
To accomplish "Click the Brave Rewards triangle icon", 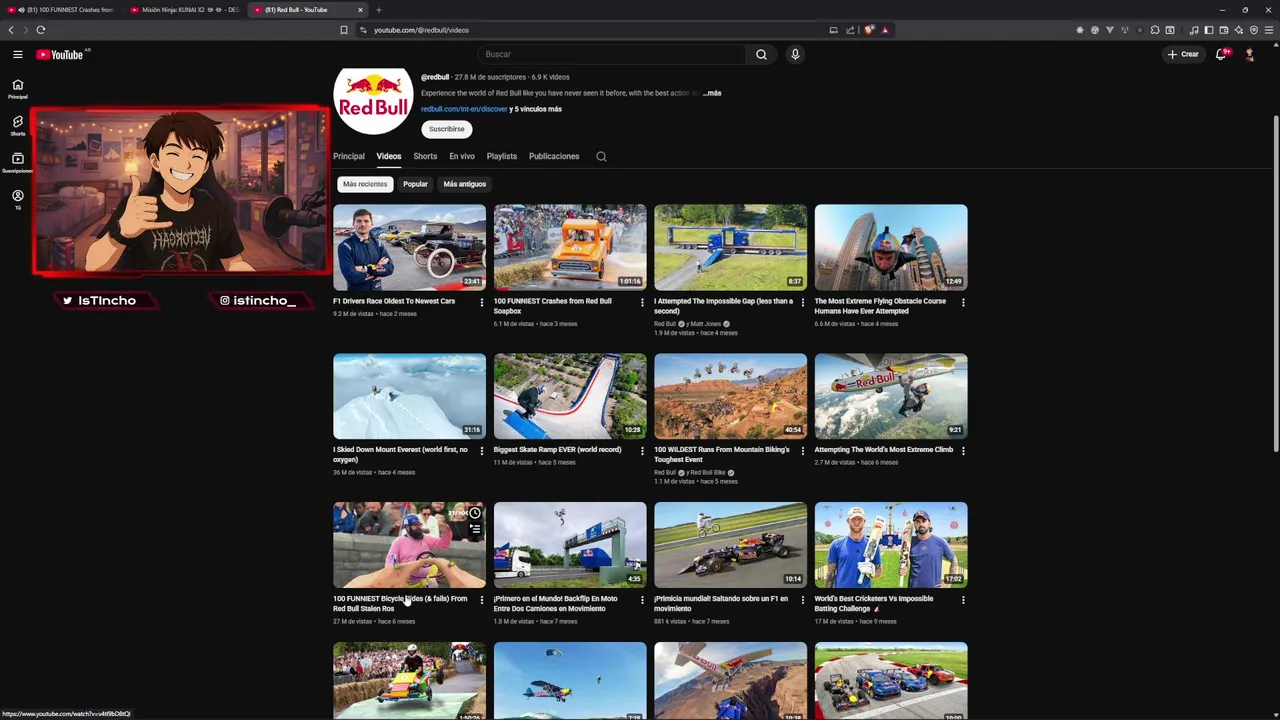I will [885, 30].
